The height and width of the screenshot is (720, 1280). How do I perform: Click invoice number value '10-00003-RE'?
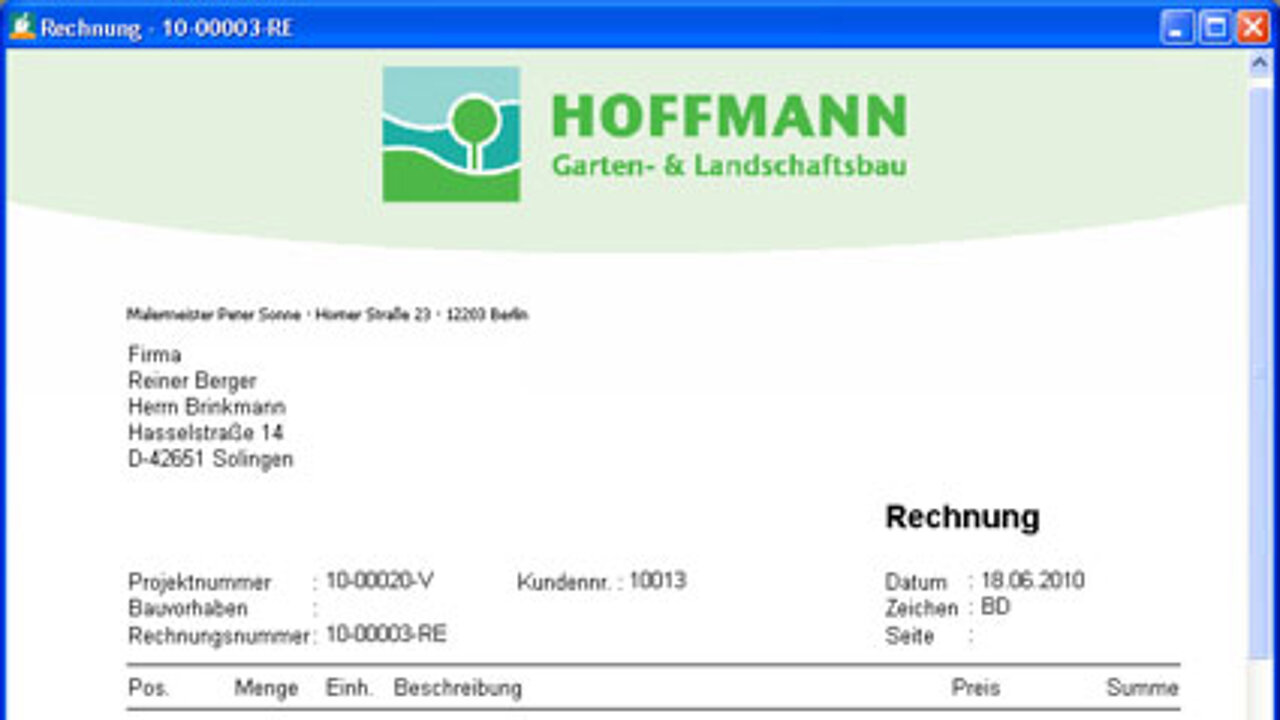[386, 634]
